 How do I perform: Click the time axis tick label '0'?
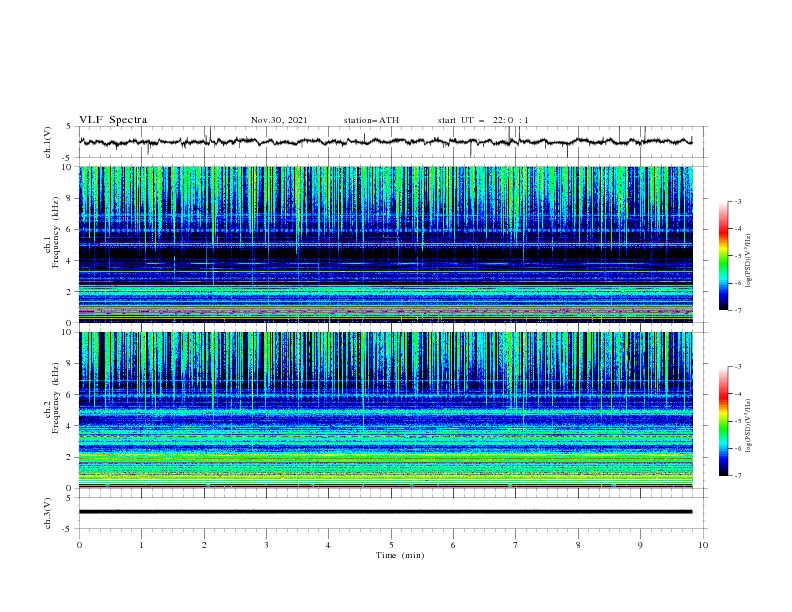click(x=79, y=545)
